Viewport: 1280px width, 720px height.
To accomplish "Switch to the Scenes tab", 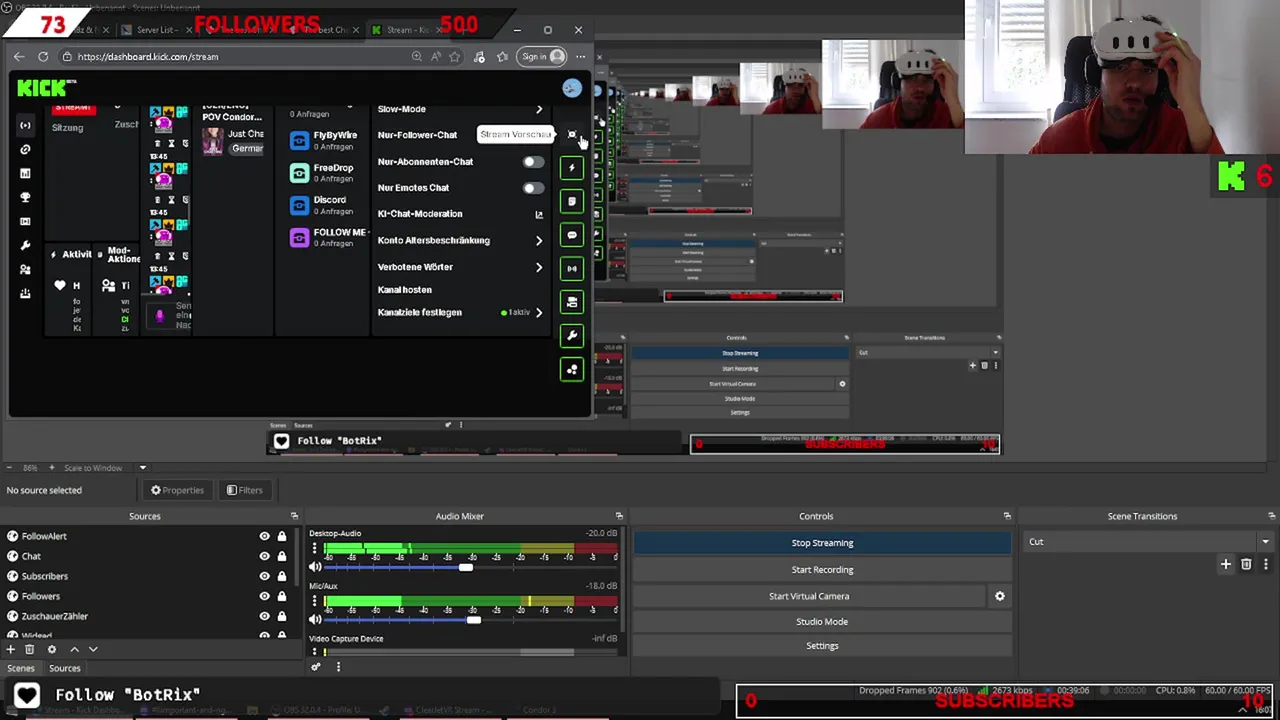I will (x=20, y=668).
